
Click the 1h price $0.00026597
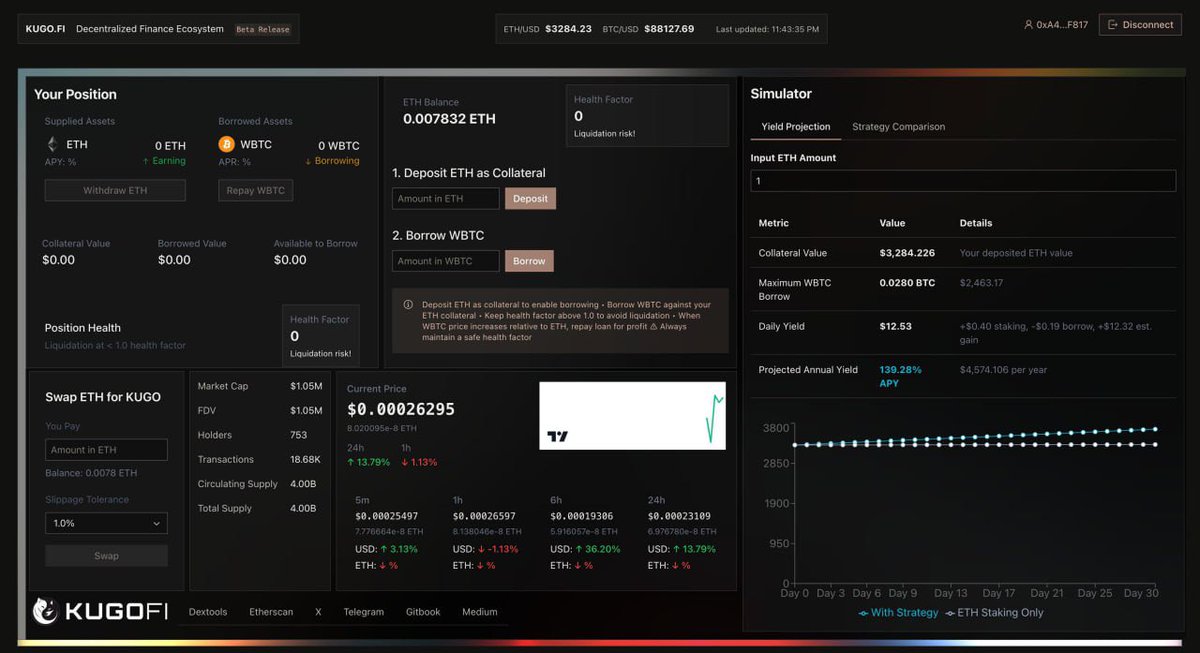[483, 516]
